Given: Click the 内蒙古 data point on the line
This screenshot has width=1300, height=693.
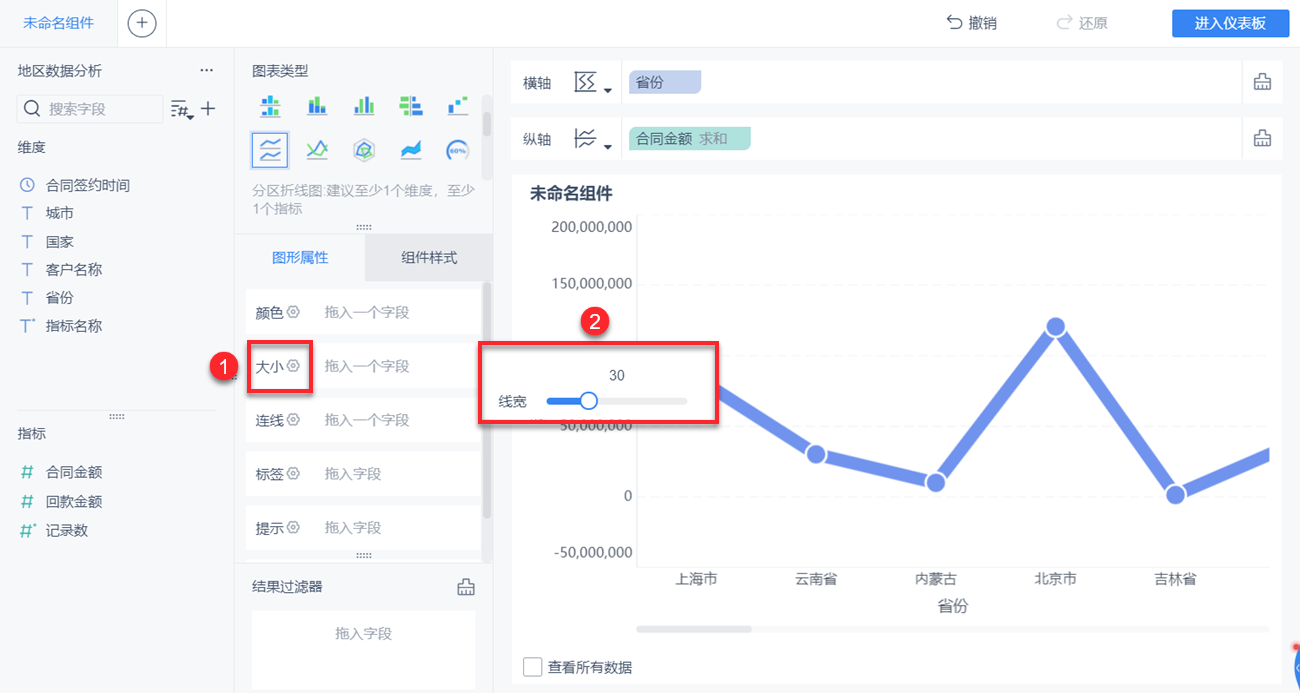Looking at the screenshot, I should coord(935,482).
